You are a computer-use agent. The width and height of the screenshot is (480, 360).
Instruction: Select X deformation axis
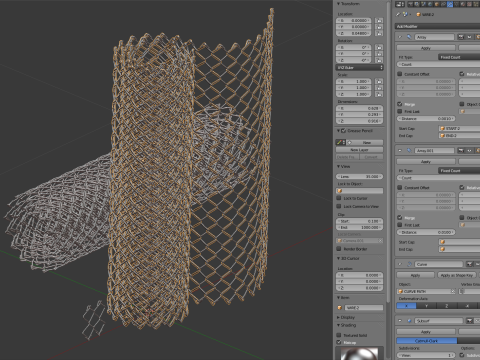pyautogui.click(x=406, y=306)
